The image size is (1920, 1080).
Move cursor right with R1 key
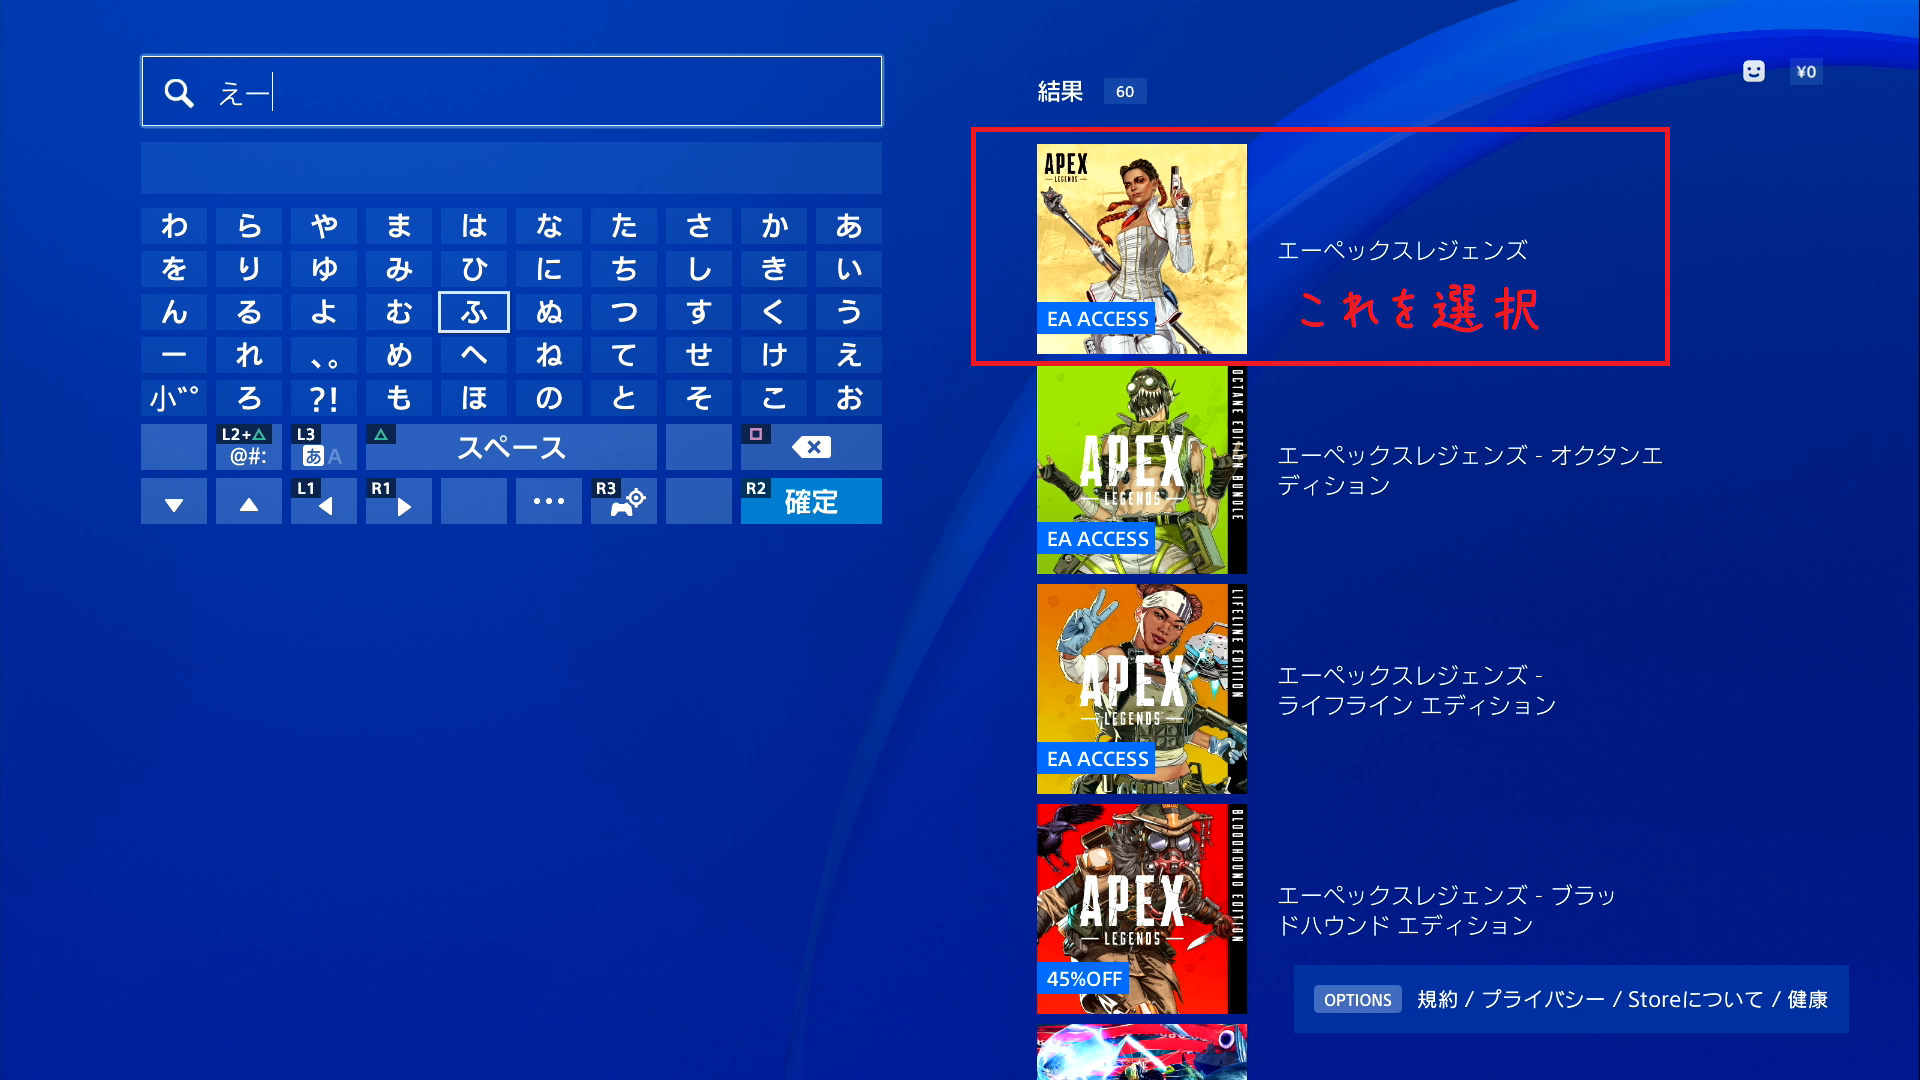tap(399, 501)
